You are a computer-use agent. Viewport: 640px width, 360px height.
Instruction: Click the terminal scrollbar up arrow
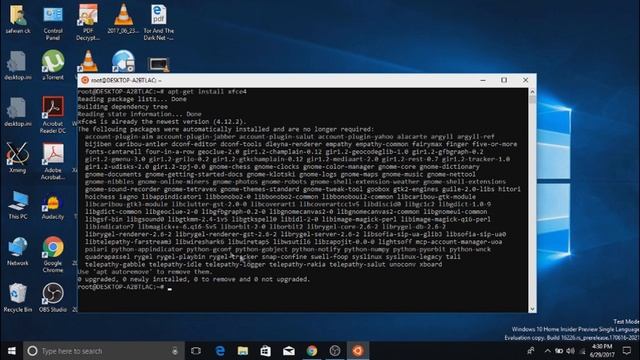point(532,92)
